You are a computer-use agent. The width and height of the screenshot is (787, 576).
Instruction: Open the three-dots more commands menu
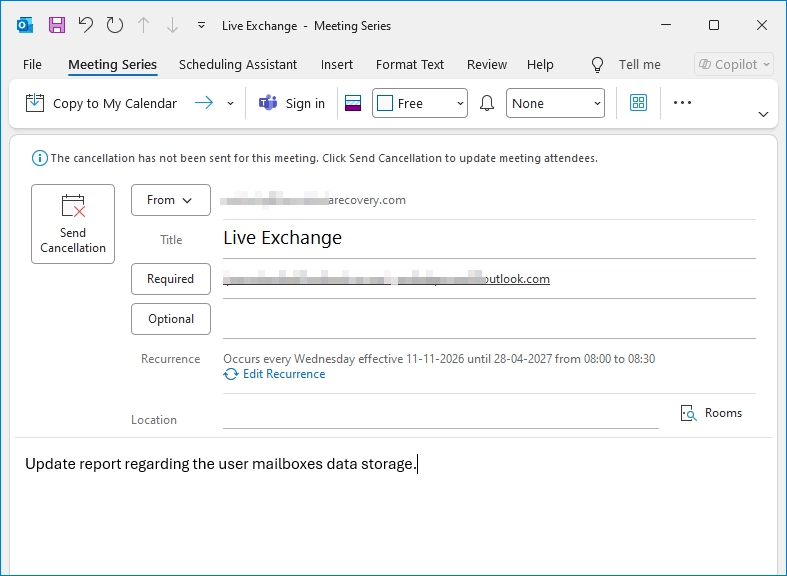click(682, 103)
